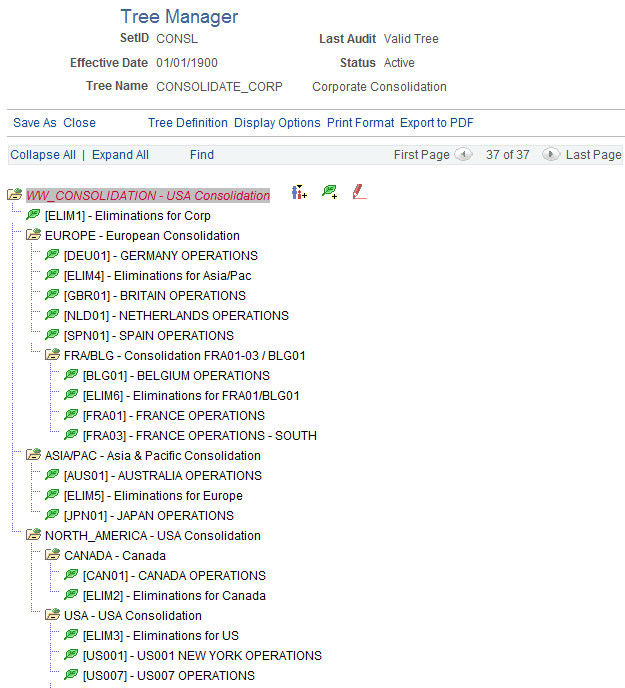The image size is (625, 688).
Task: Click the leaf icon beside NLD01
Action: (52, 315)
